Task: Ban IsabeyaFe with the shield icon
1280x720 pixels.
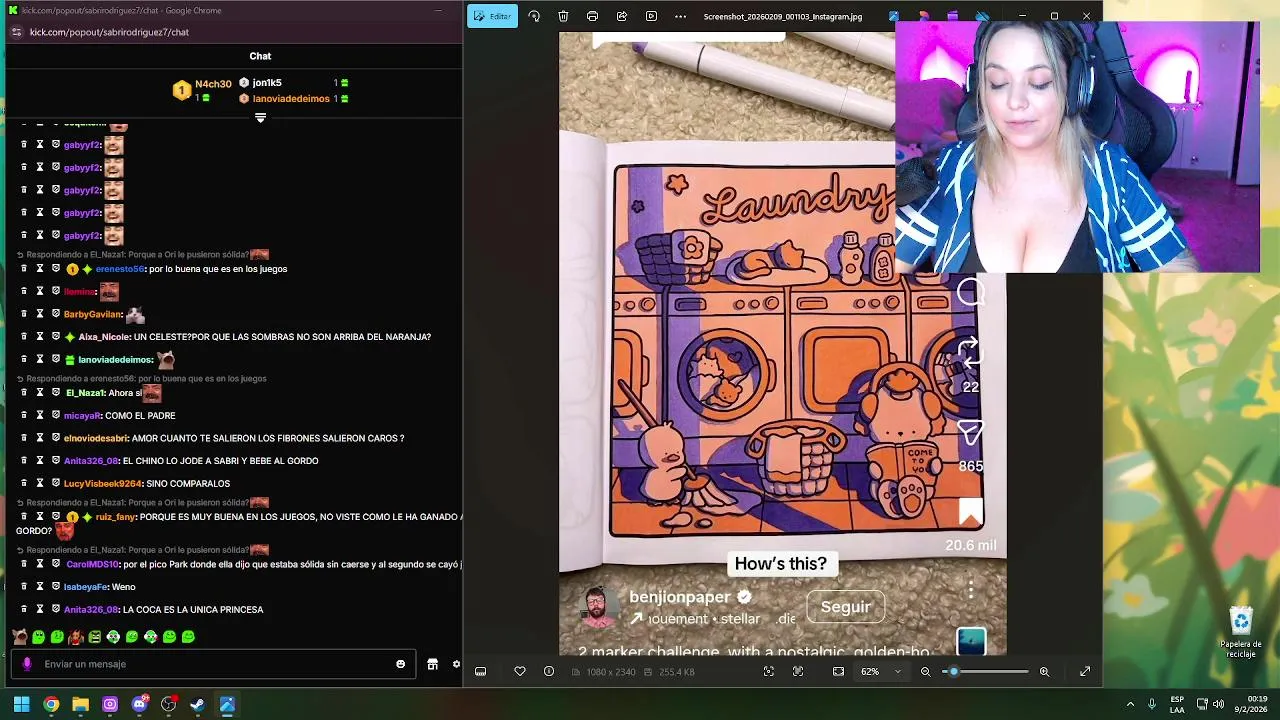Action: tap(56, 587)
